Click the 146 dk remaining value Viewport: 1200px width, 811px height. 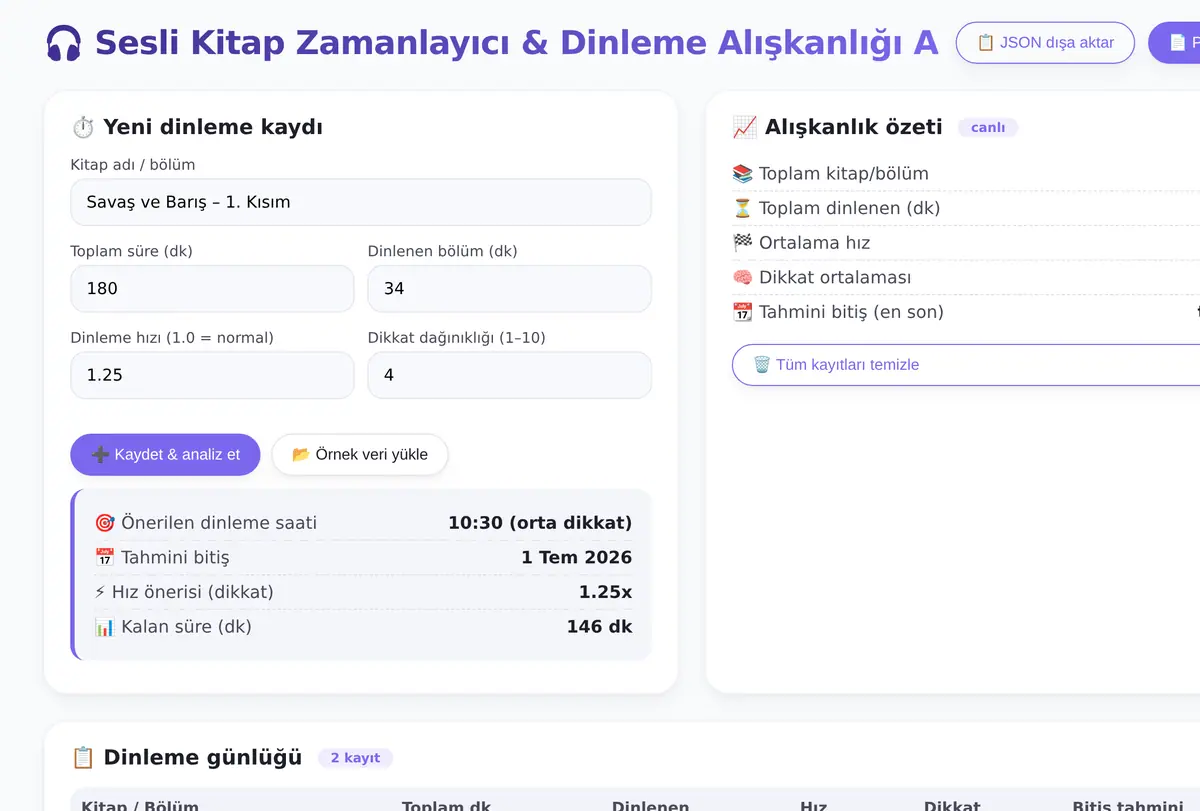[599, 627]
